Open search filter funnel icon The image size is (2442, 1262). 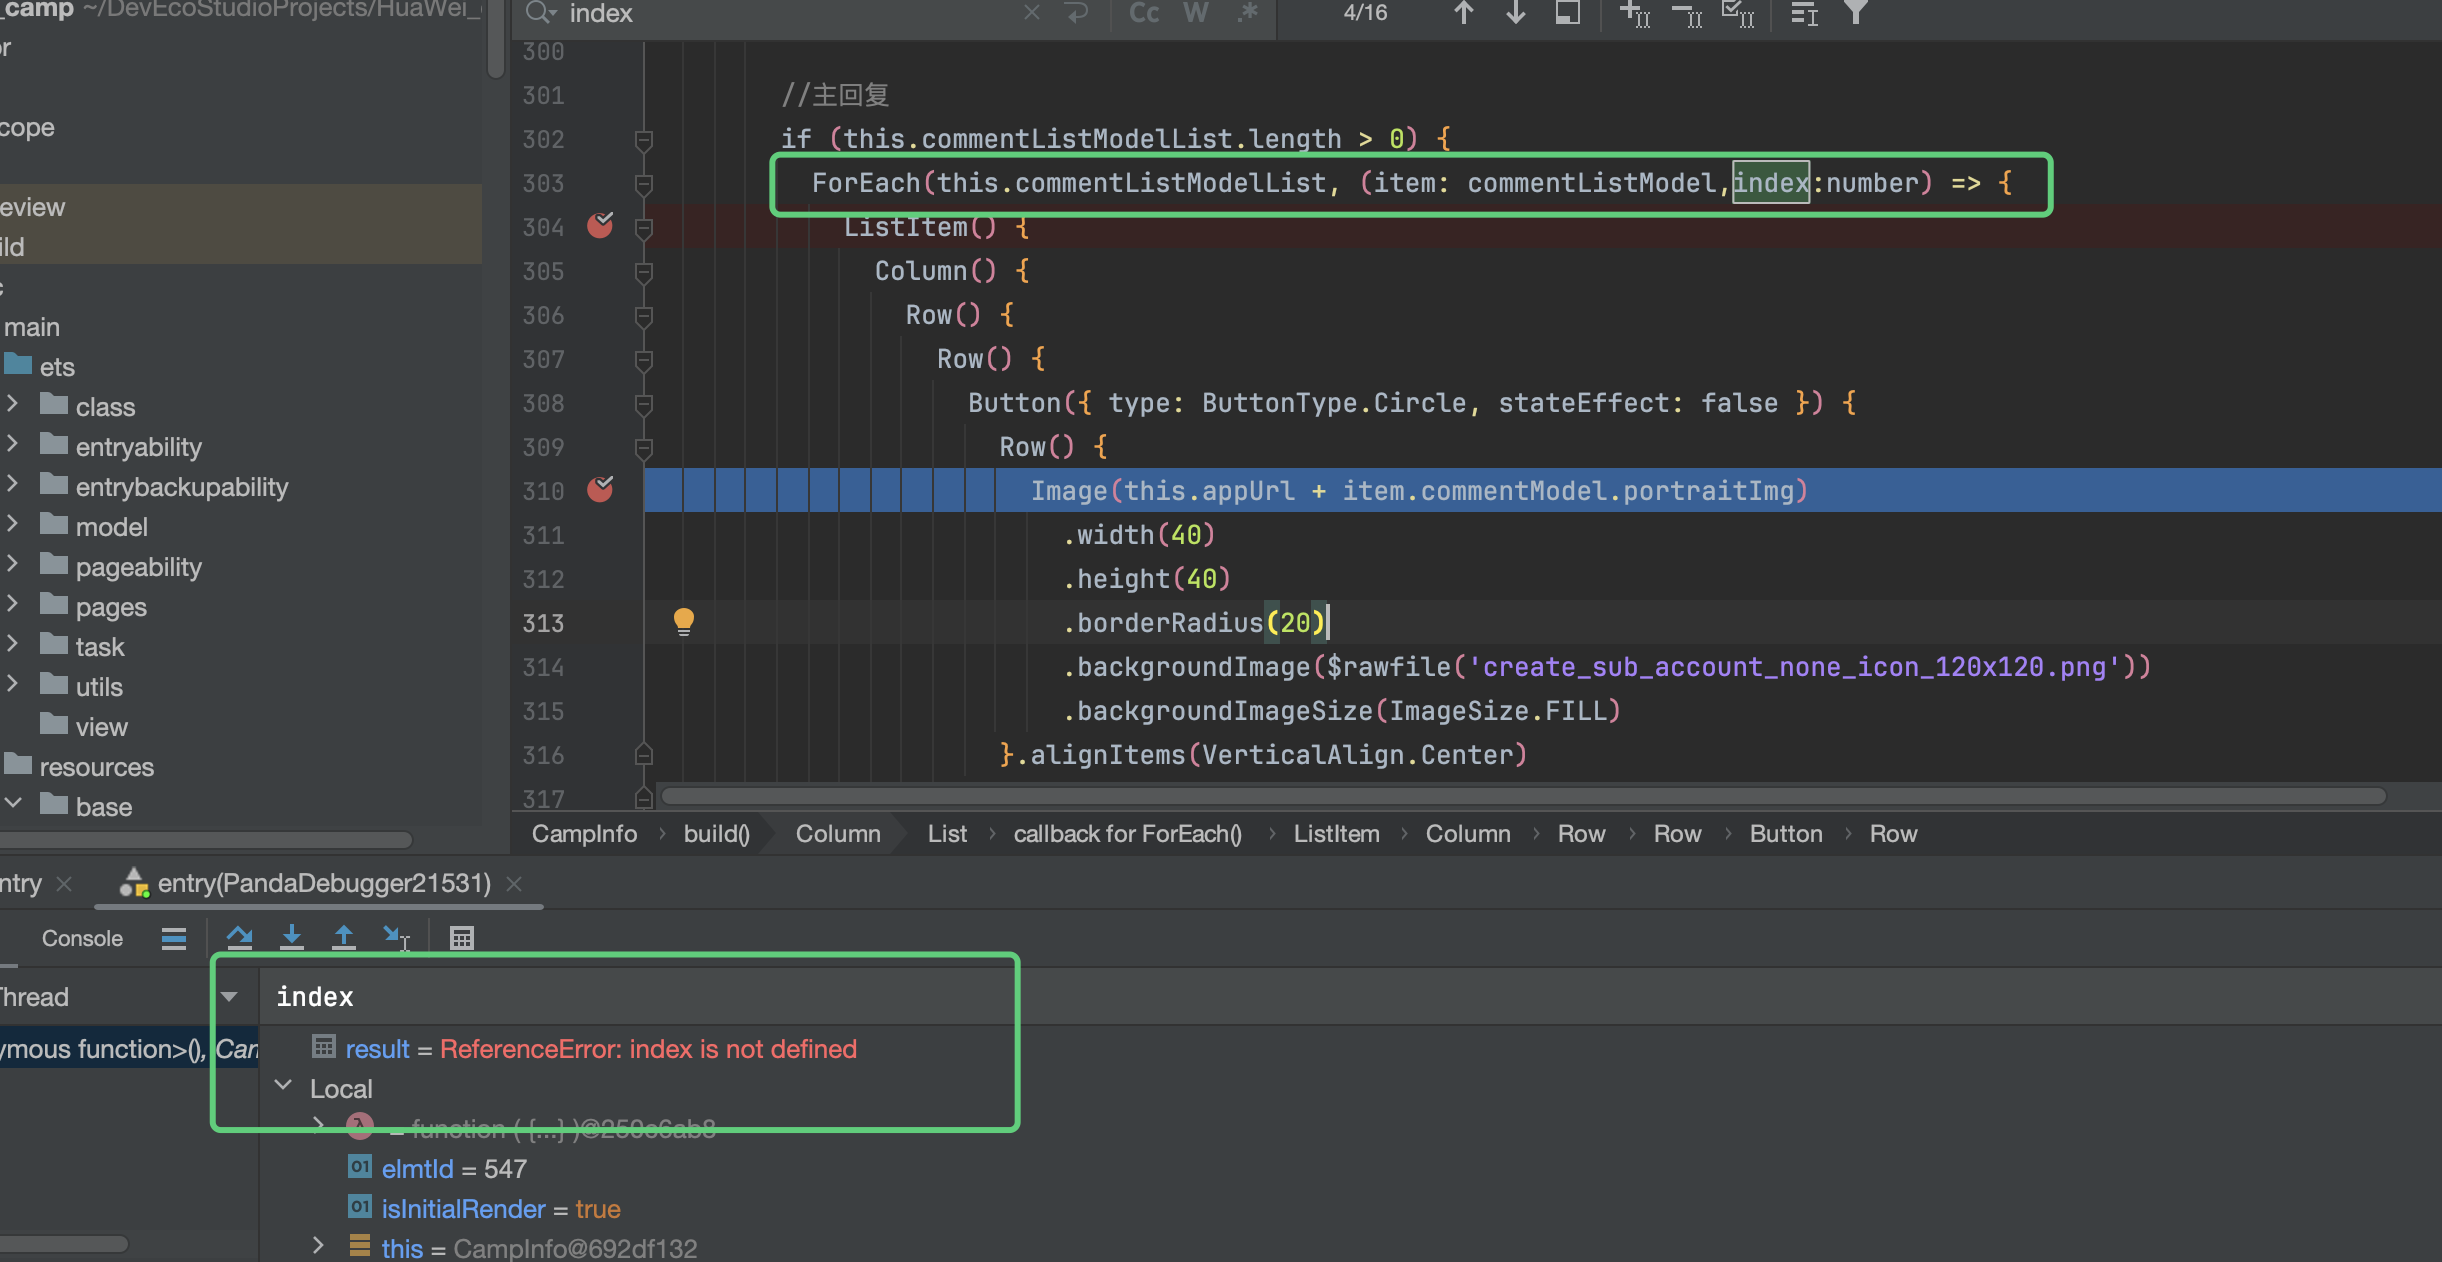1856,13
